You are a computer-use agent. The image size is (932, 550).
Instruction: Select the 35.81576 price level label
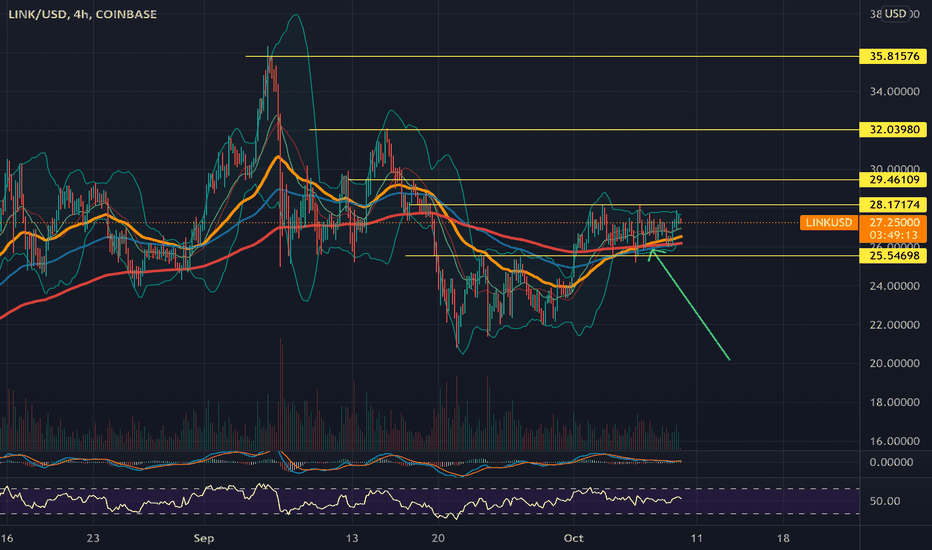tap(893, 56)
